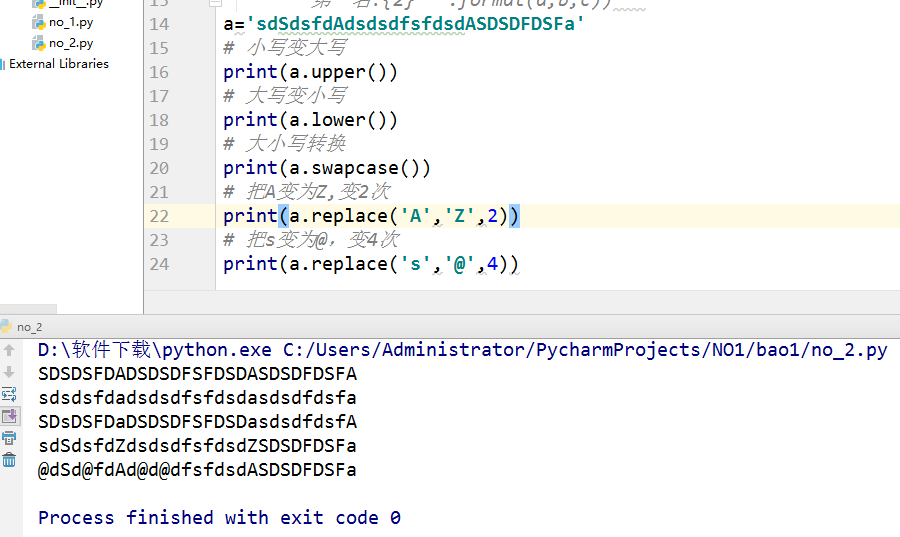Click the Python icon on no_2 run tab

pyautogui.click(x=5, y=327)
